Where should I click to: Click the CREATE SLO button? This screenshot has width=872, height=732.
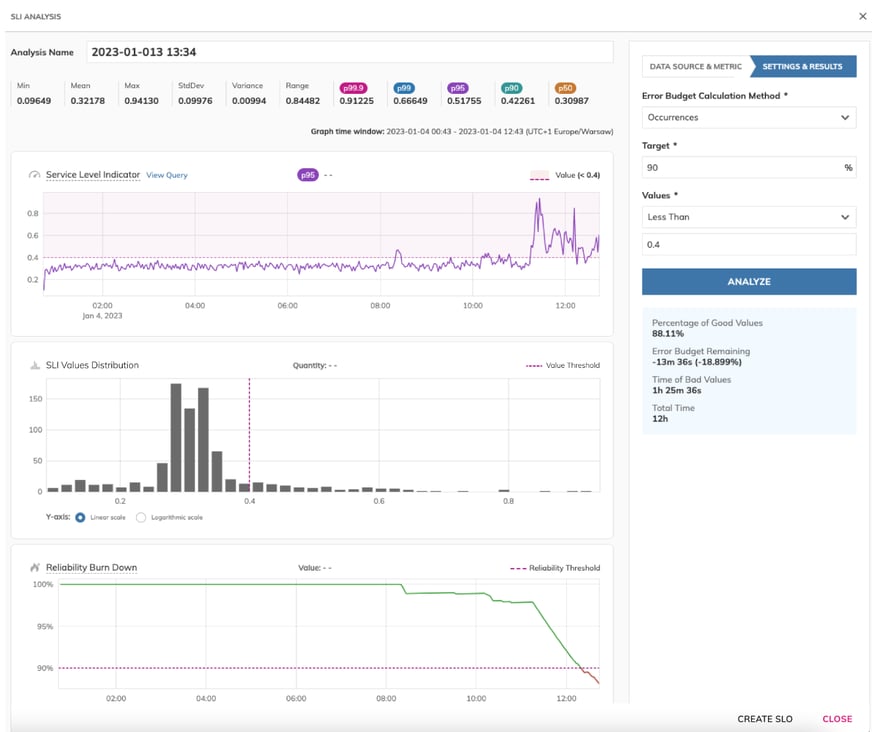(765, 719)
